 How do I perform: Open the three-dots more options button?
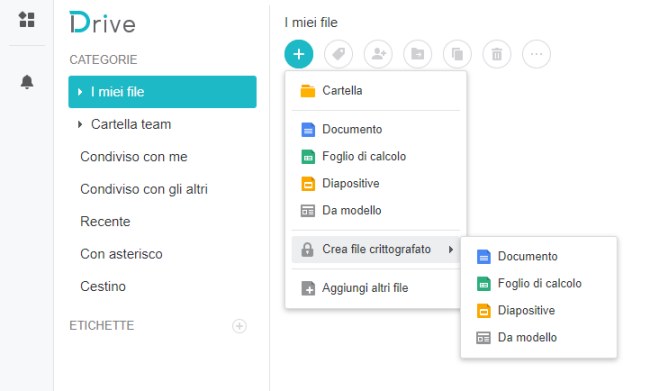coord(536,54)
